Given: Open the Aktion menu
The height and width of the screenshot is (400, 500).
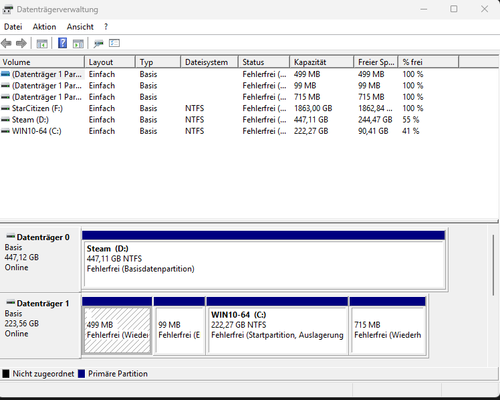Looking at the screenshot, I should tap(44, 27).
